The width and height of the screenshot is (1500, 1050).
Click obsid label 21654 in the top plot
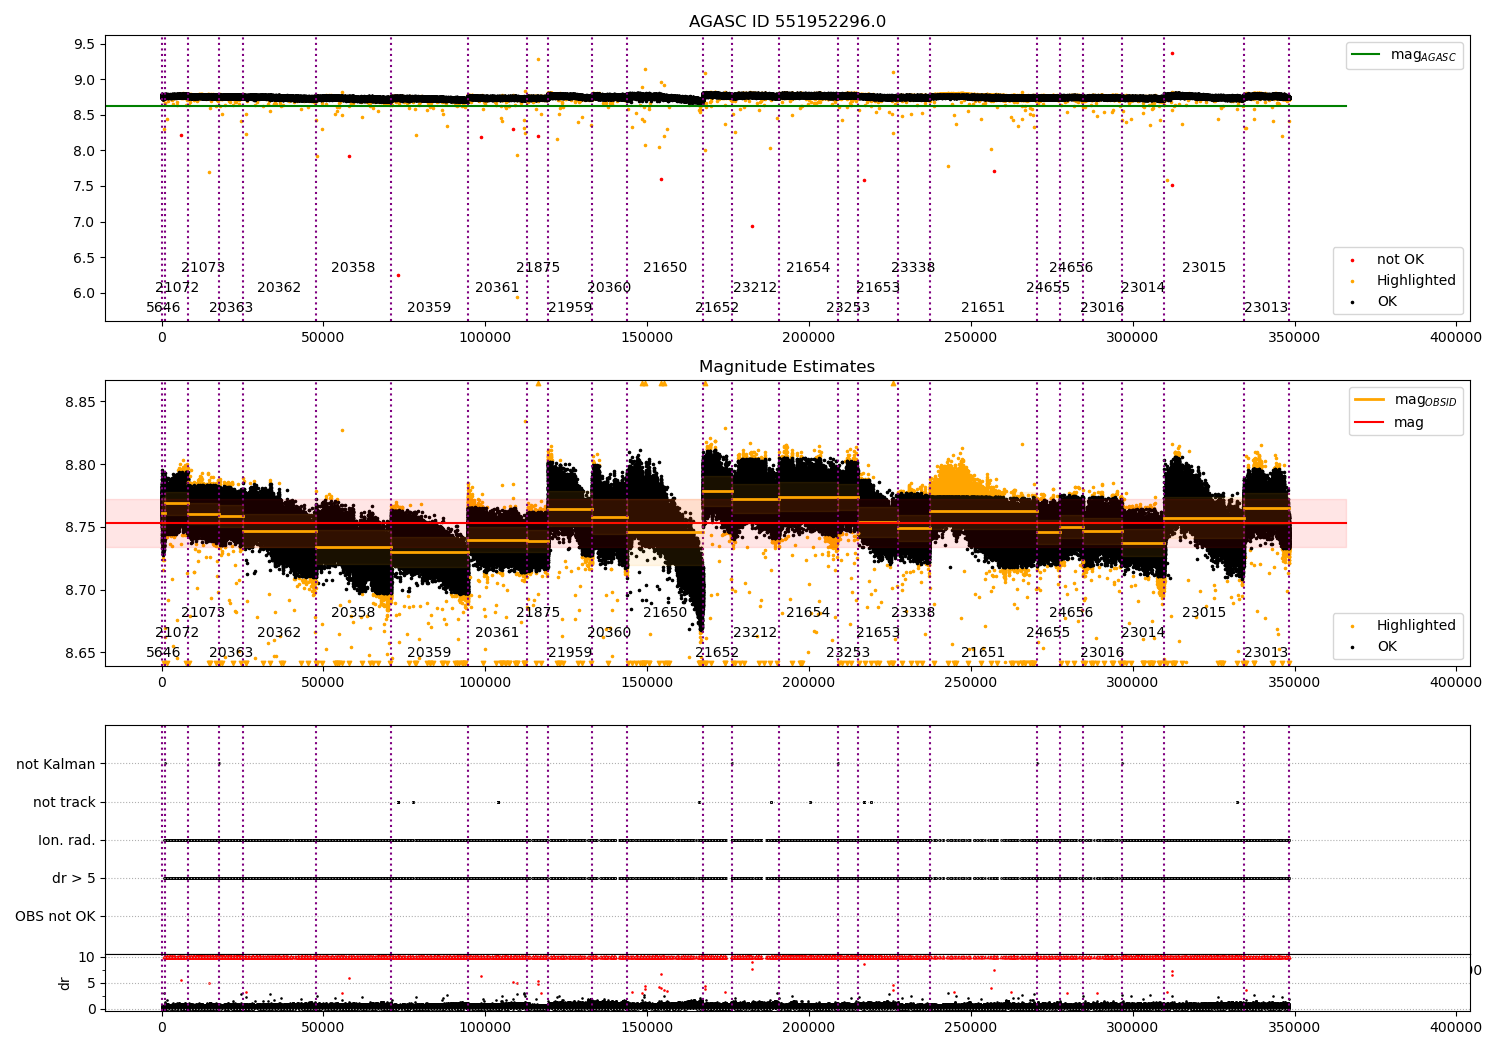tap(808, 267)
